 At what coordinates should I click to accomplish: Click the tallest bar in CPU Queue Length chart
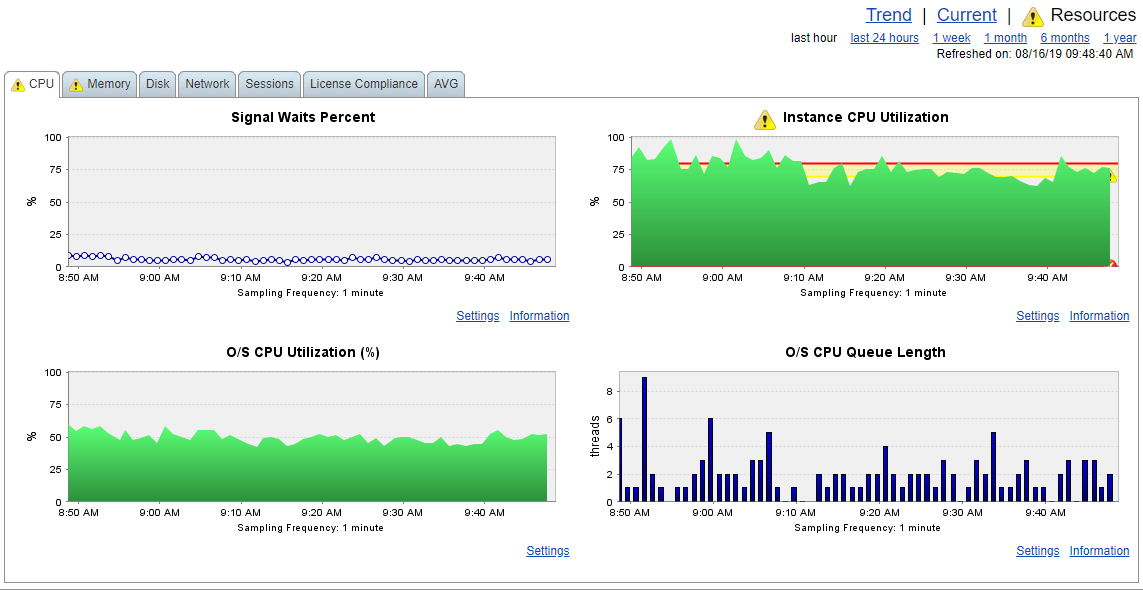pos(644,439)
